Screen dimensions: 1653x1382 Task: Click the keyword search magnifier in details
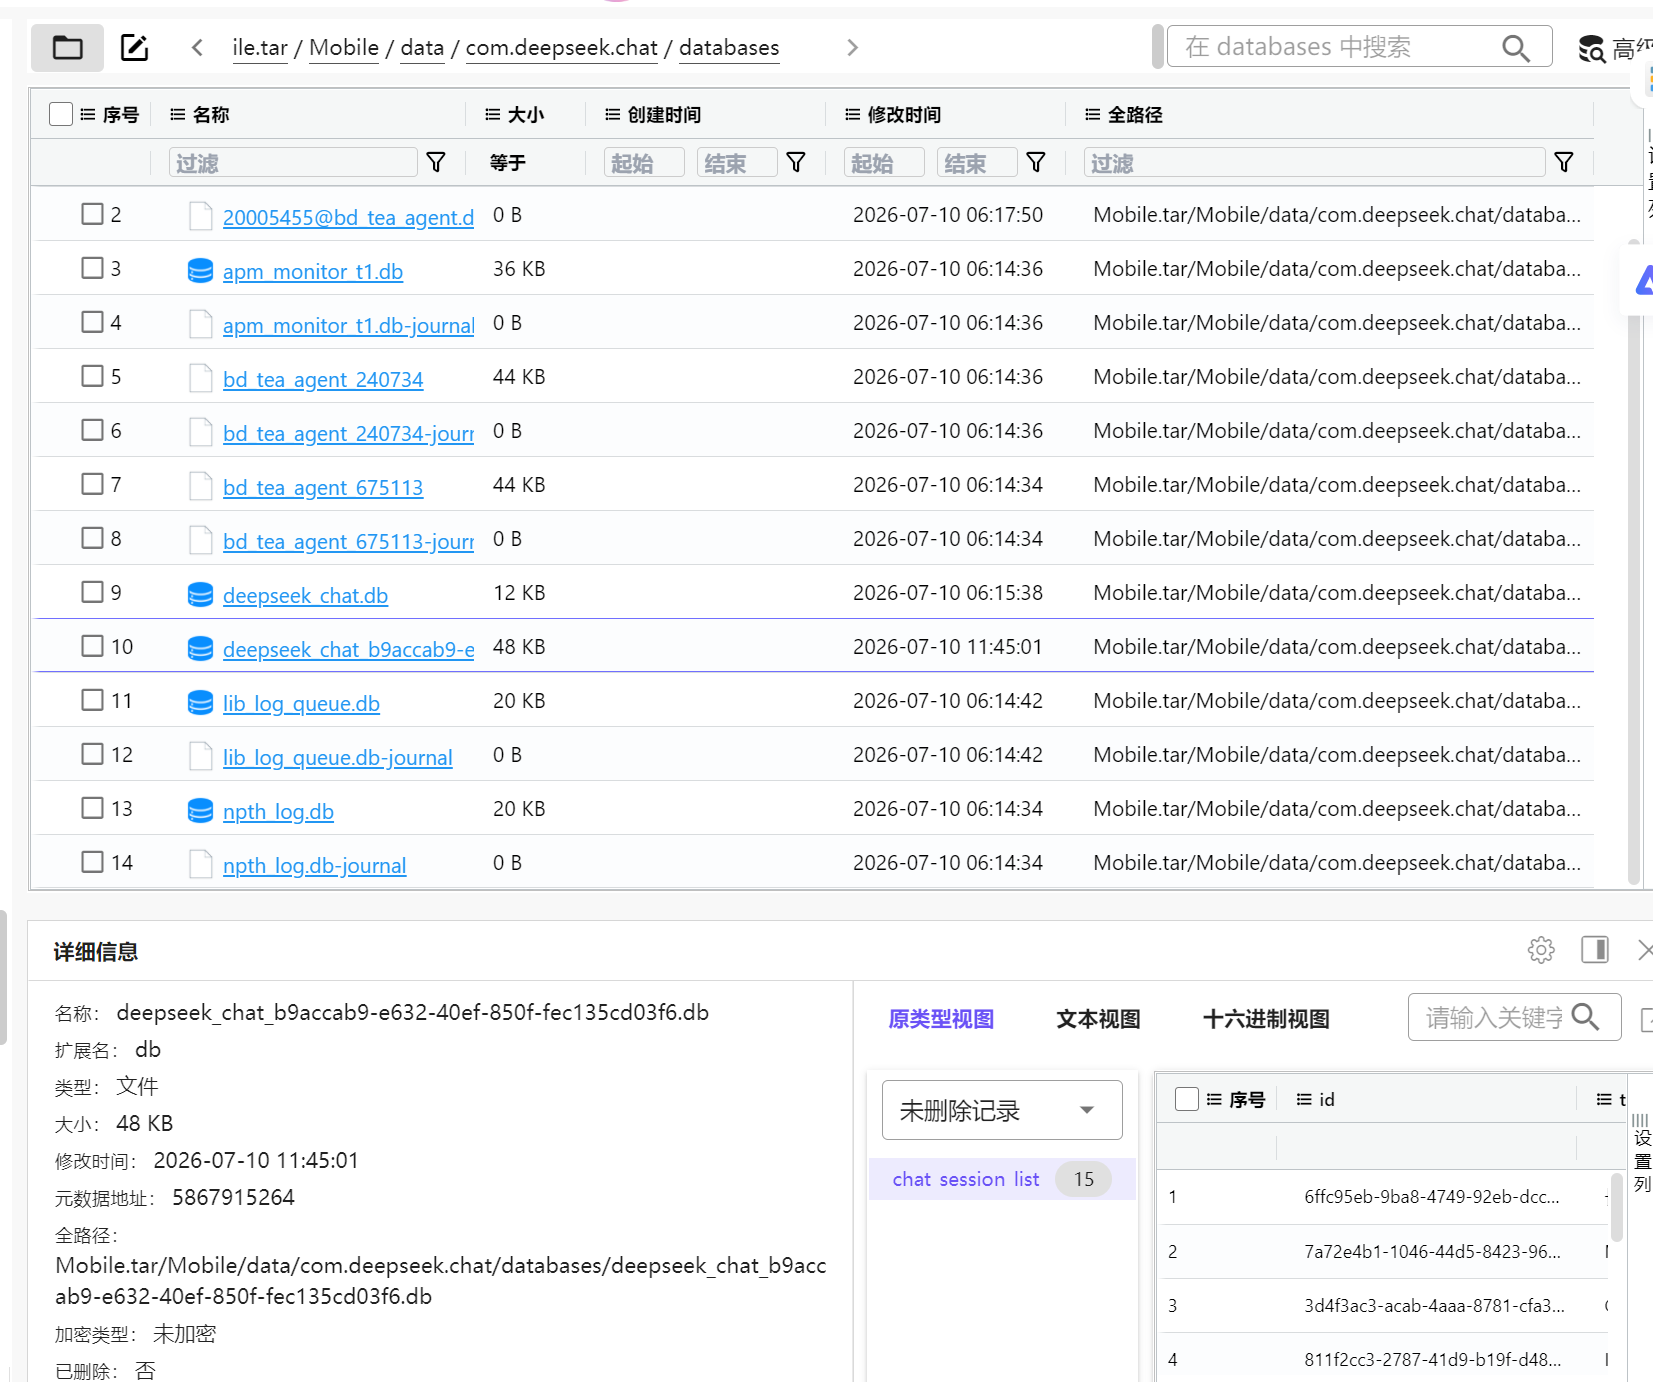pyautogui.click(x=1585, y=1017)
